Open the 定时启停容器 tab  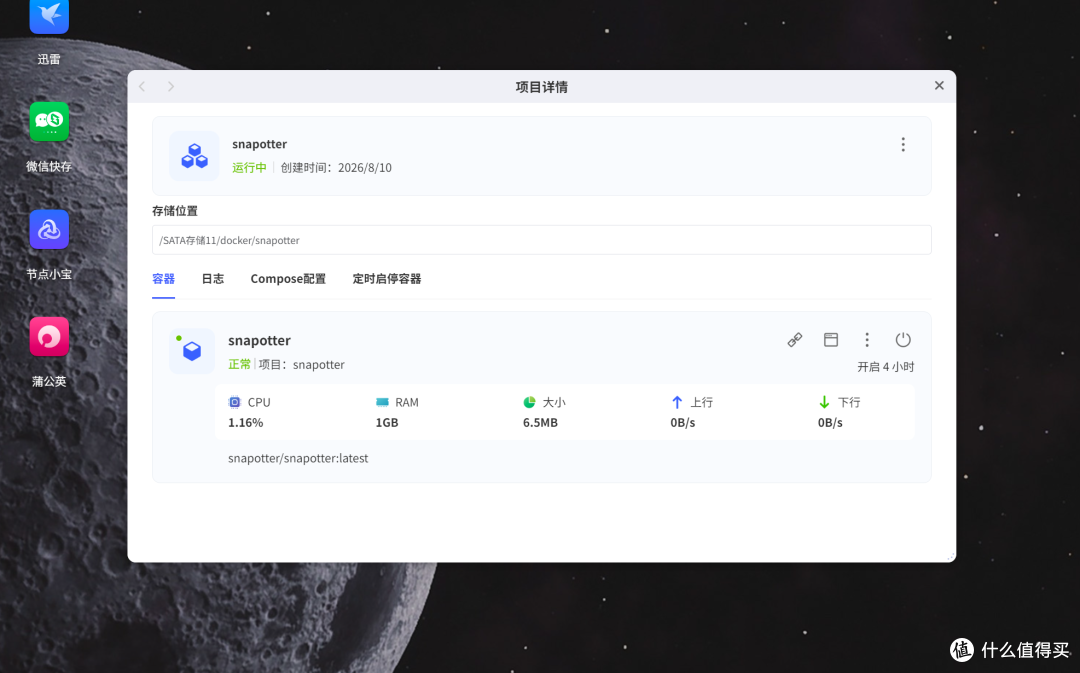click(x=386, y=279)
